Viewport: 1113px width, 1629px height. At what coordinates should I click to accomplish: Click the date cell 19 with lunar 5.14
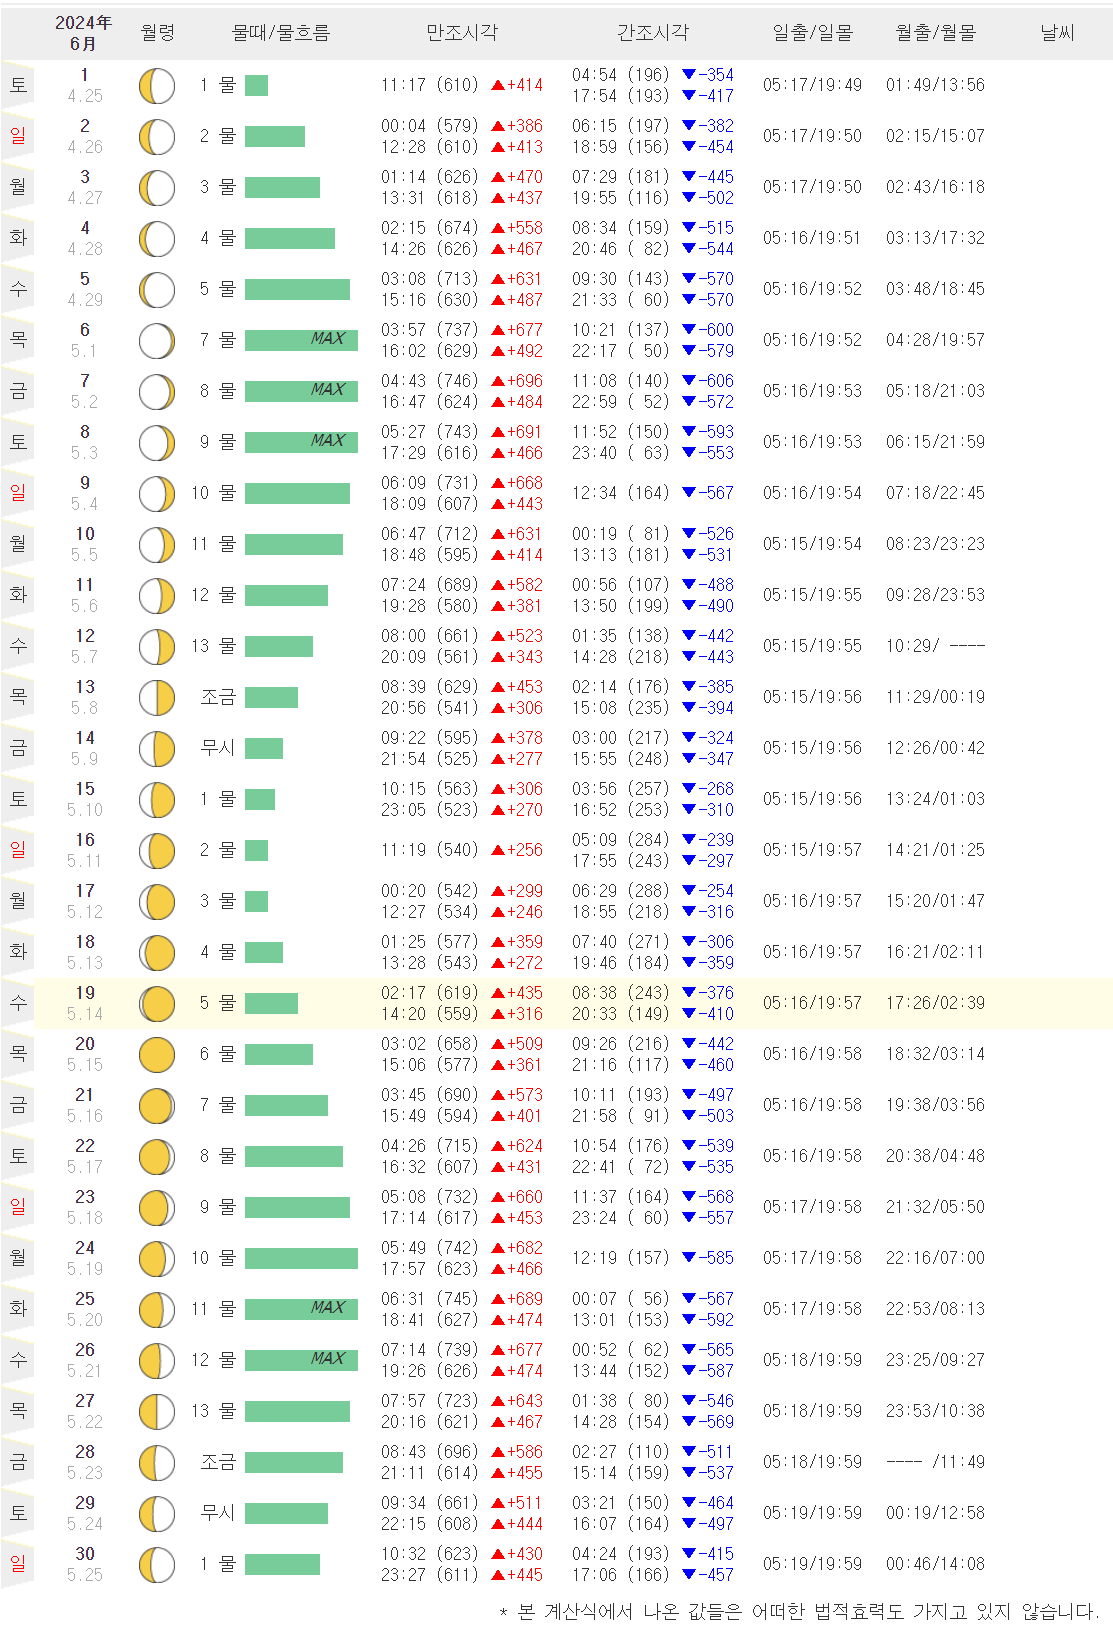coord(85,1003)
